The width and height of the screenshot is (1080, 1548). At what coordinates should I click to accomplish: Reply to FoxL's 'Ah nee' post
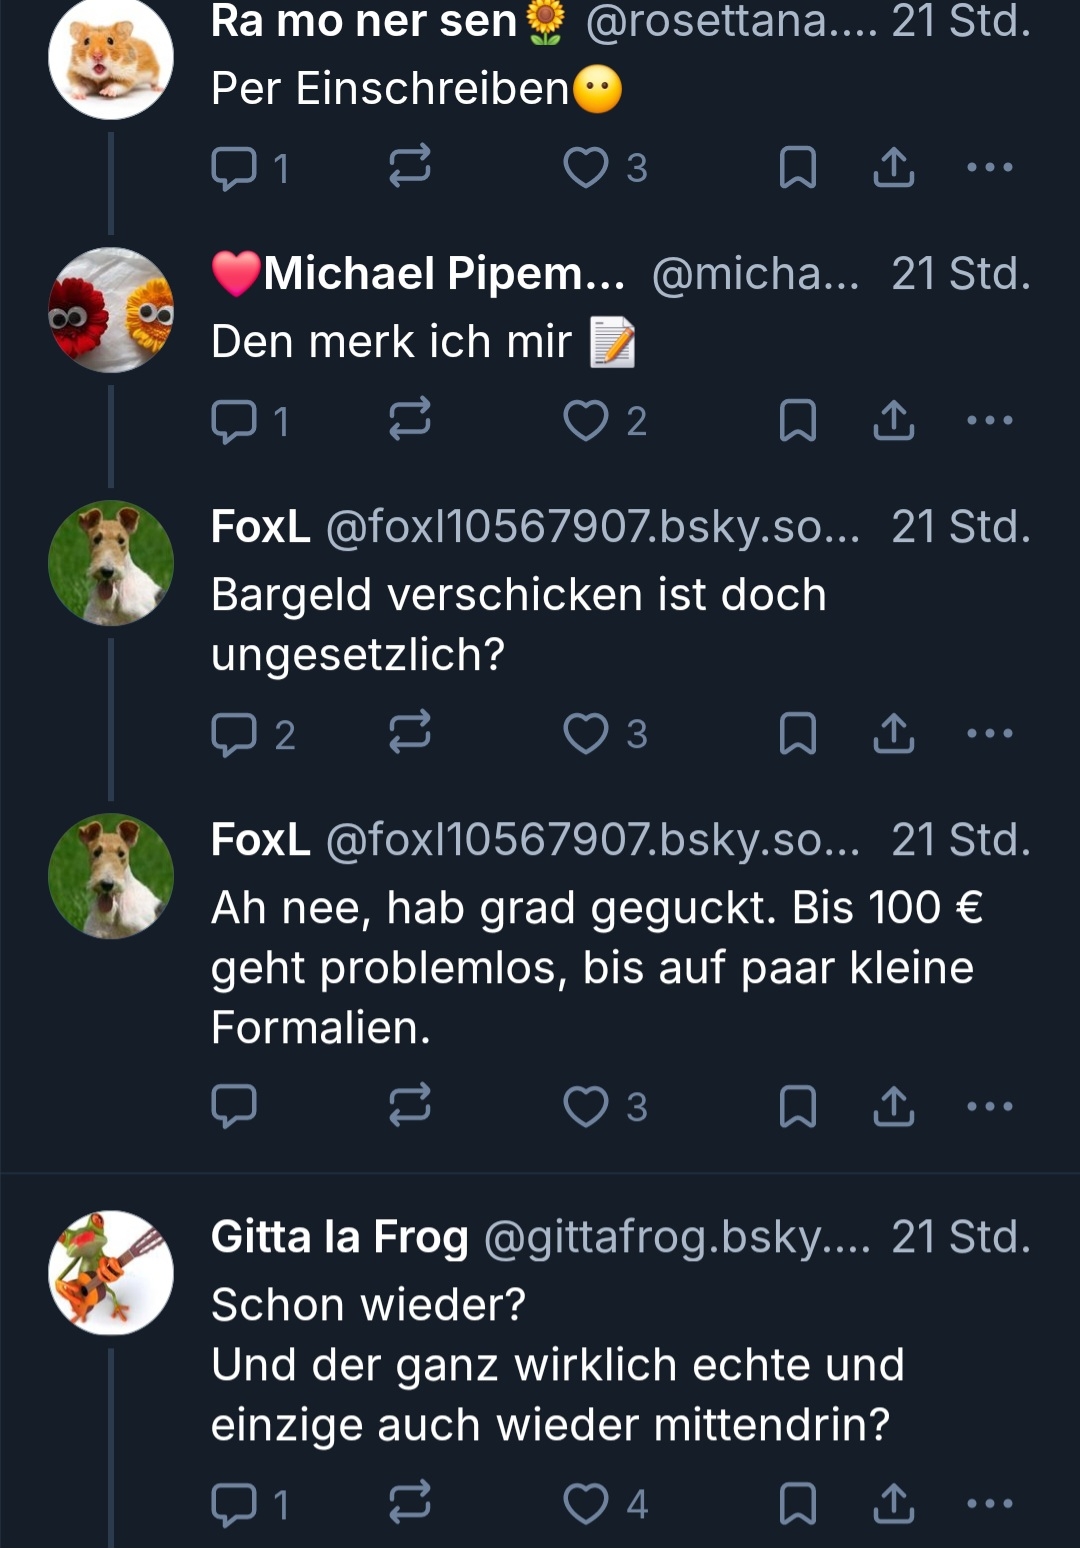pyautogui.click(x=235, y=1106)
